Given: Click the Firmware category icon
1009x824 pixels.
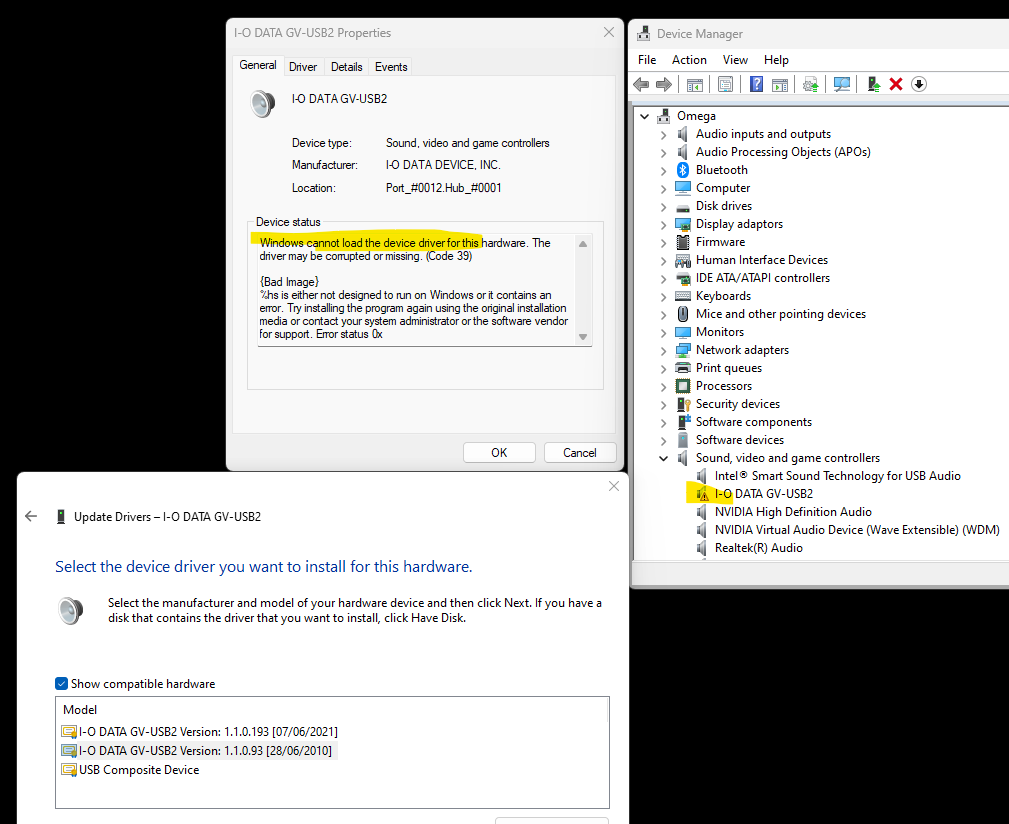Looking at the screenshot, I should point(683,242).
